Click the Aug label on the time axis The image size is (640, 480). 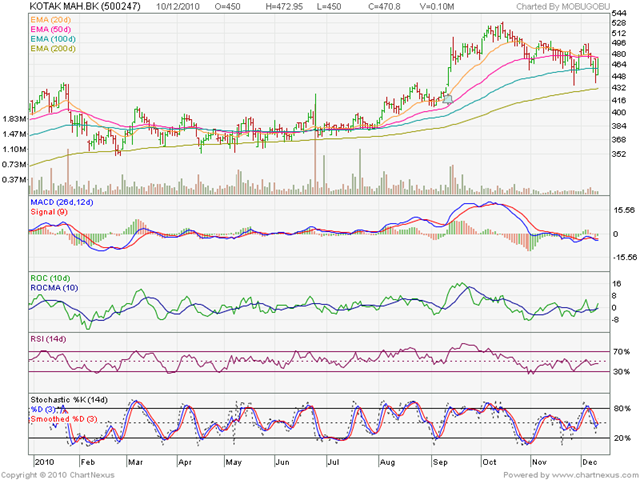pos(387,462)
